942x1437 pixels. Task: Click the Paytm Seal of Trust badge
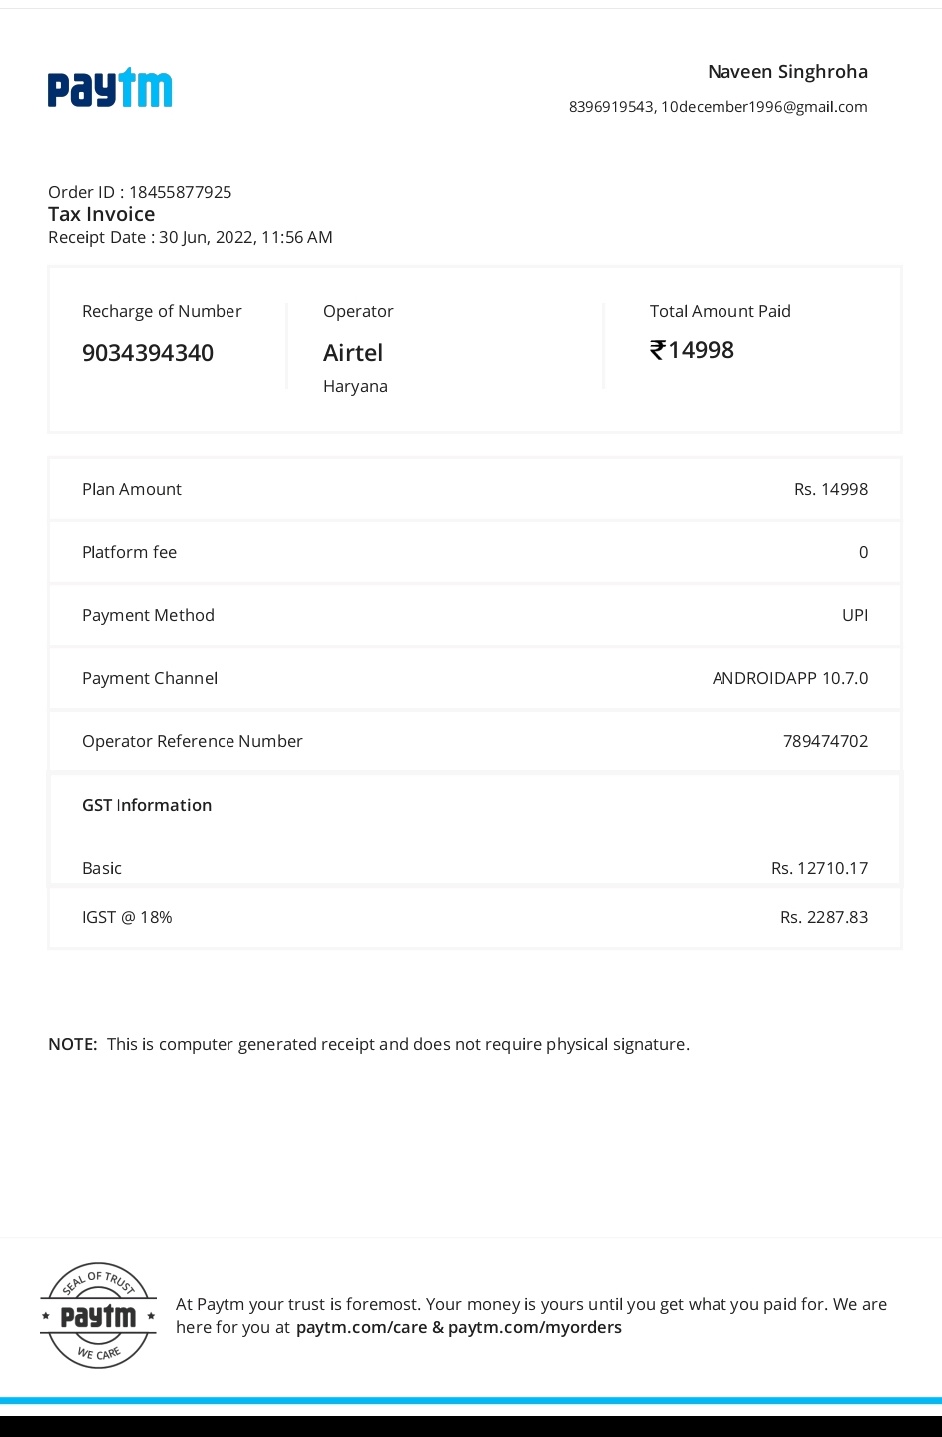click(x=98, y=1315)
